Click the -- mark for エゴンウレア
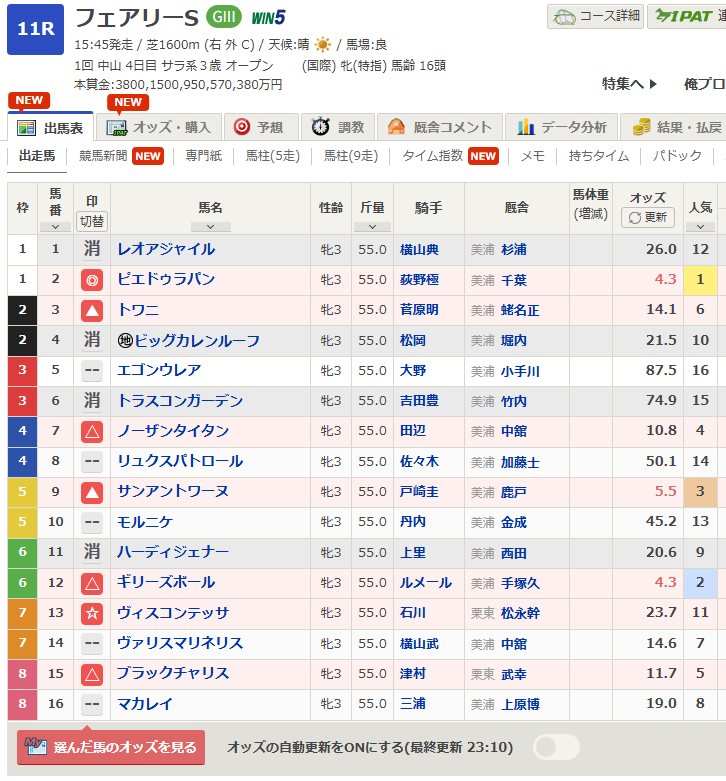 click(x=92, y=371)
